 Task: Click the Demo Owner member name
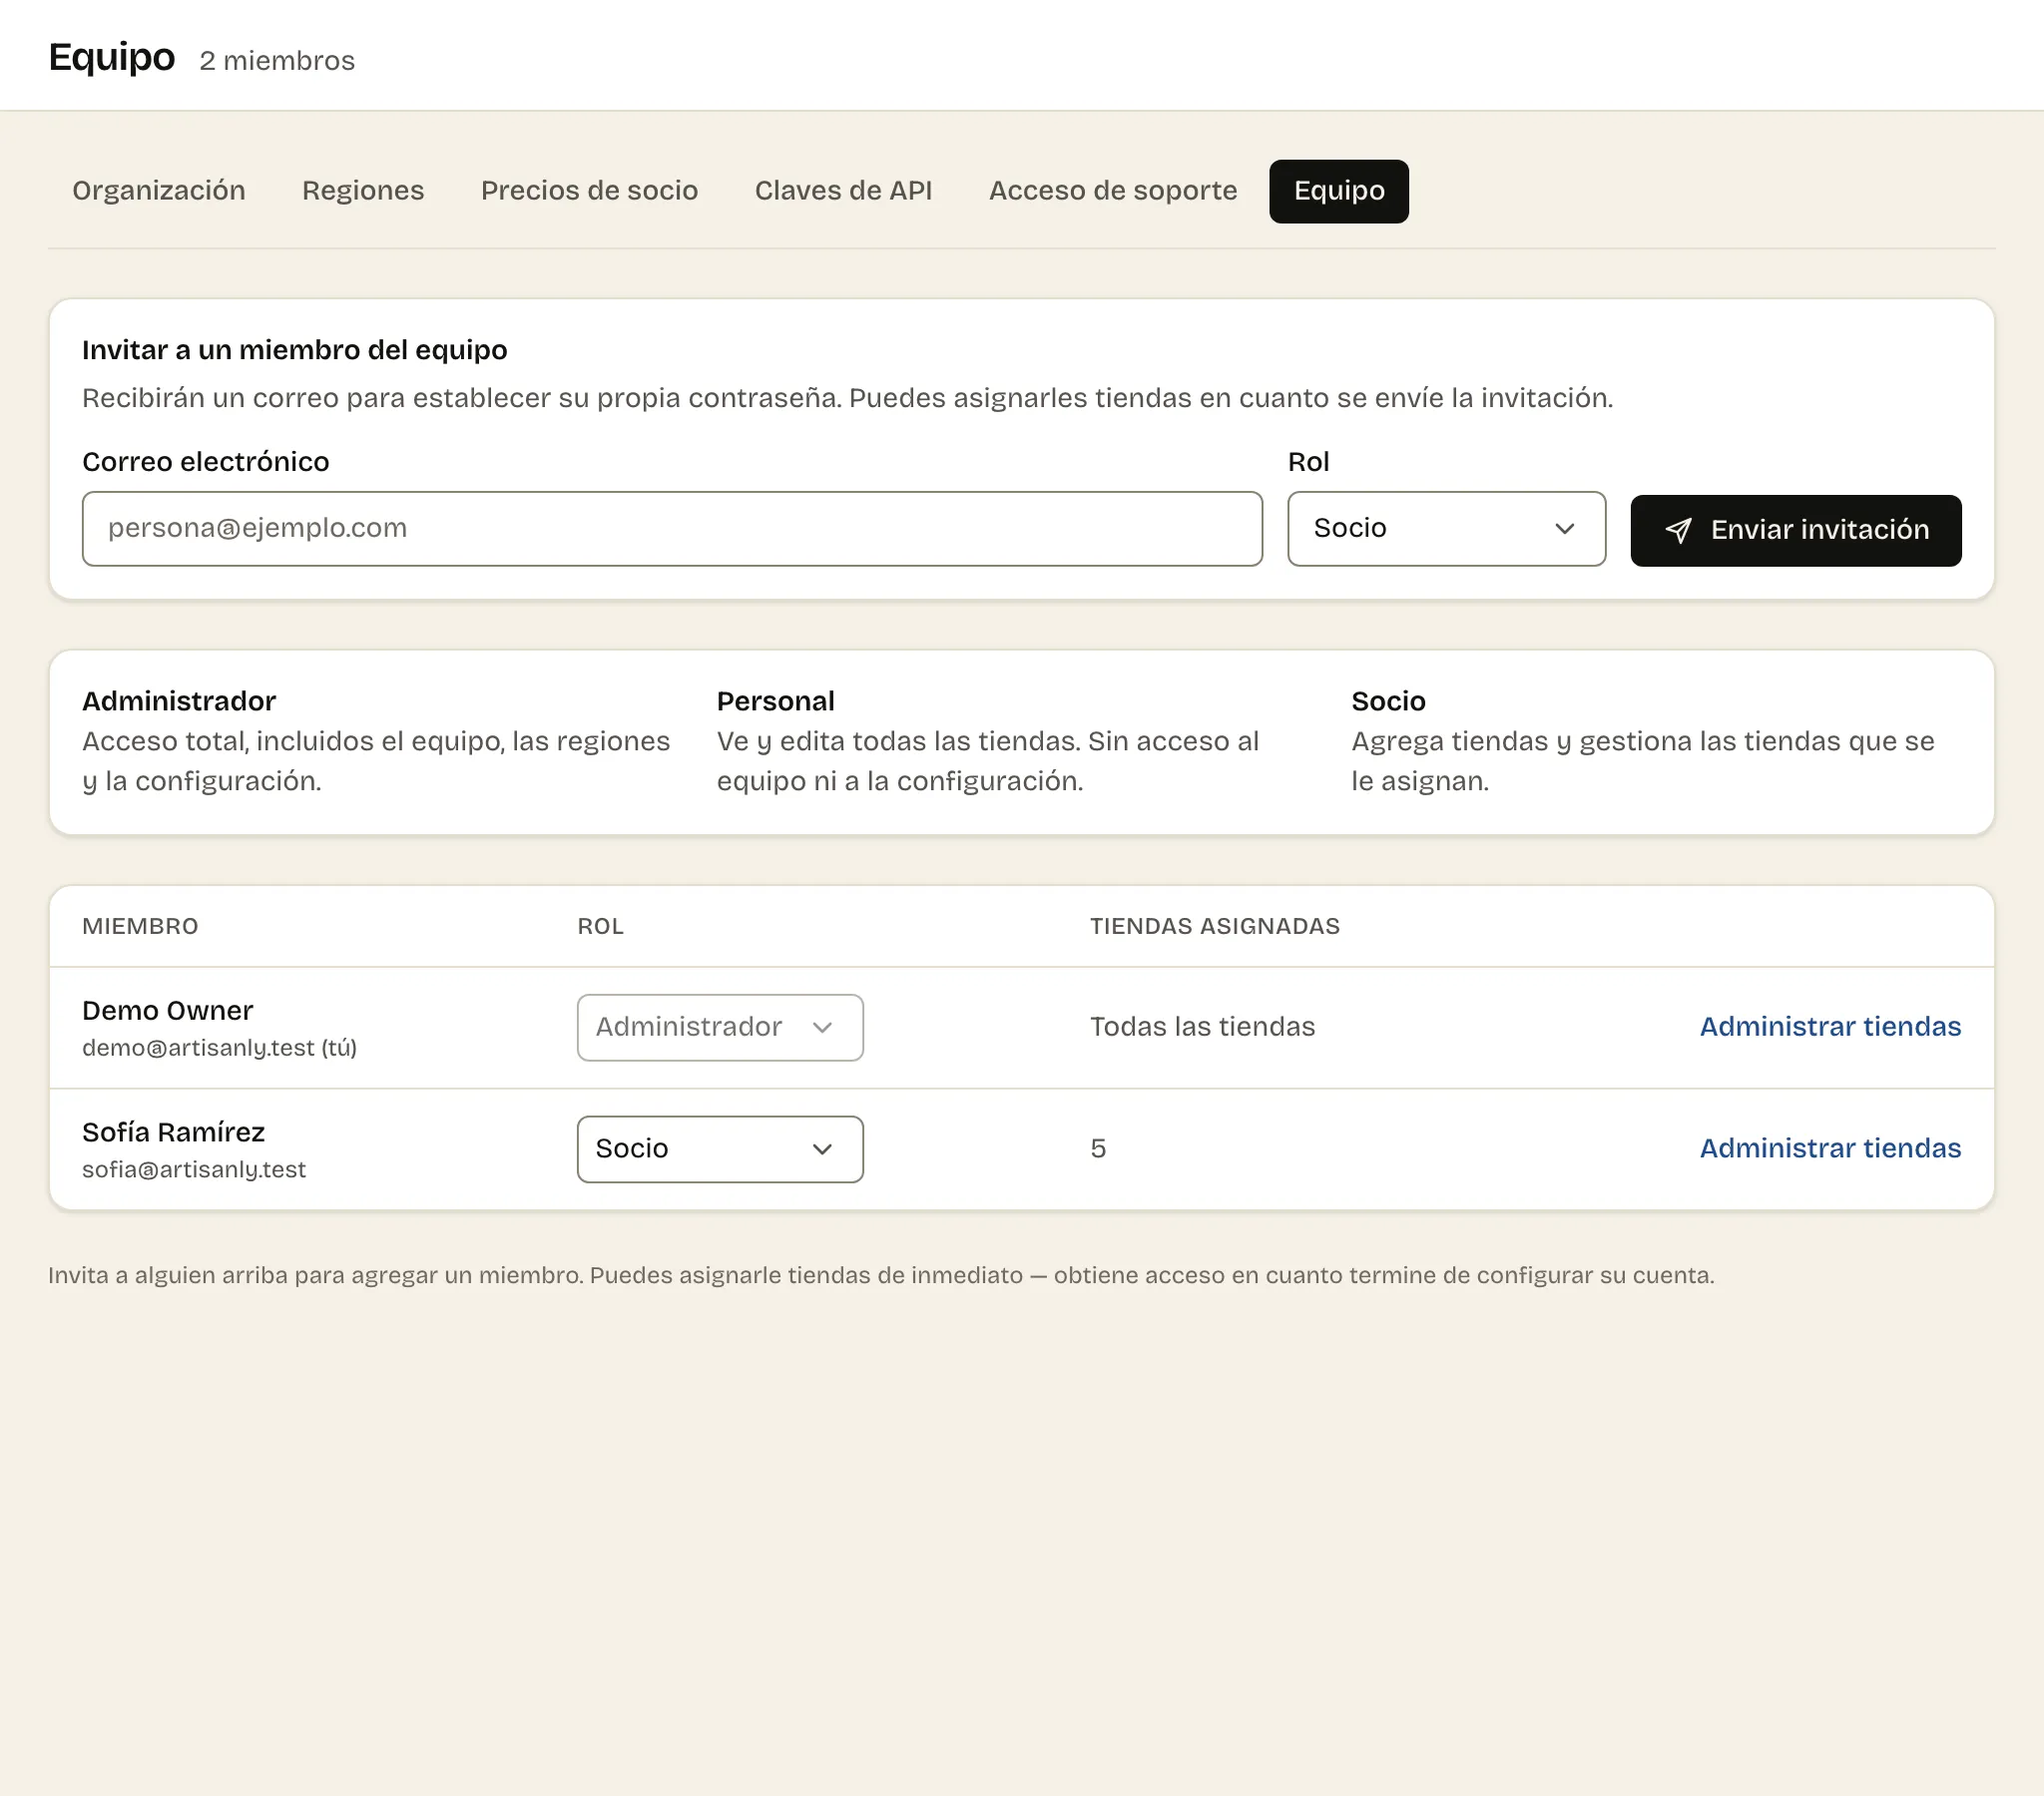point(168,1010)
